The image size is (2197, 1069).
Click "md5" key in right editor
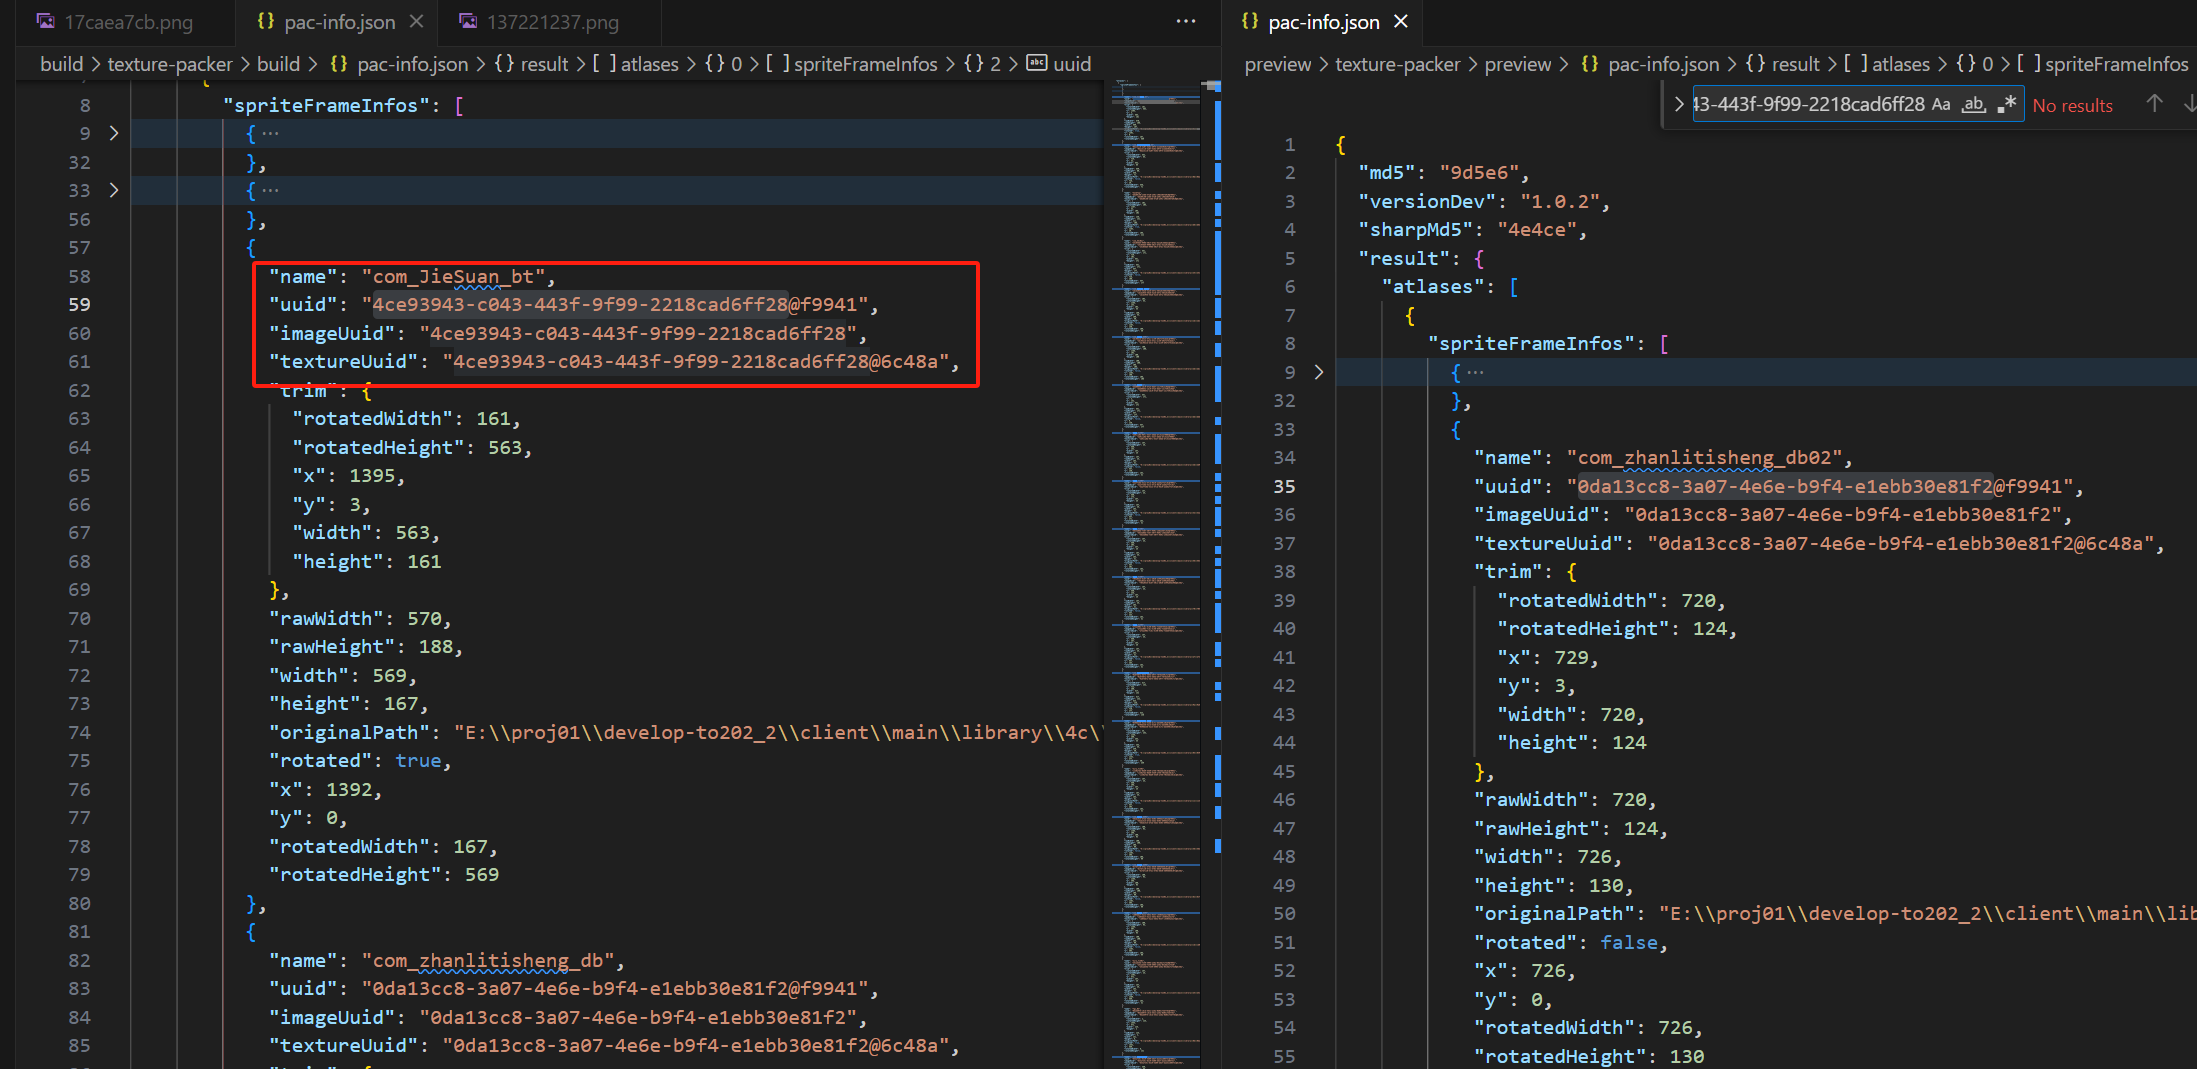pyautogui.click(x=1387, y=173)
